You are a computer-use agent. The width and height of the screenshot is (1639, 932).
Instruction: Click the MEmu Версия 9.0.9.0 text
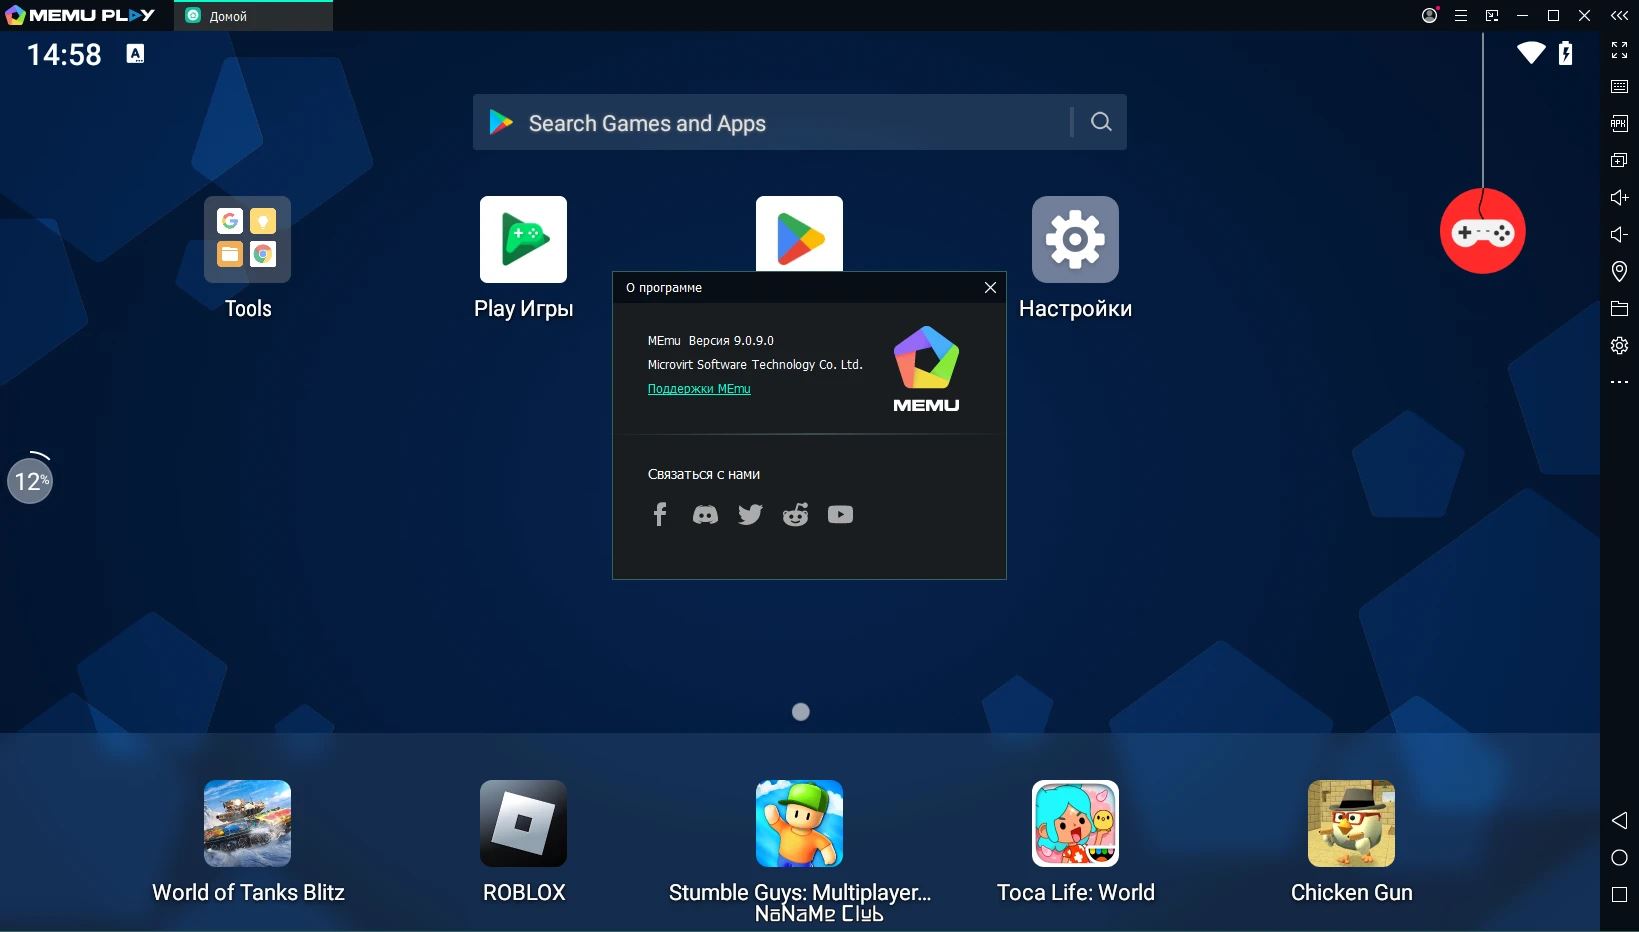710,341
